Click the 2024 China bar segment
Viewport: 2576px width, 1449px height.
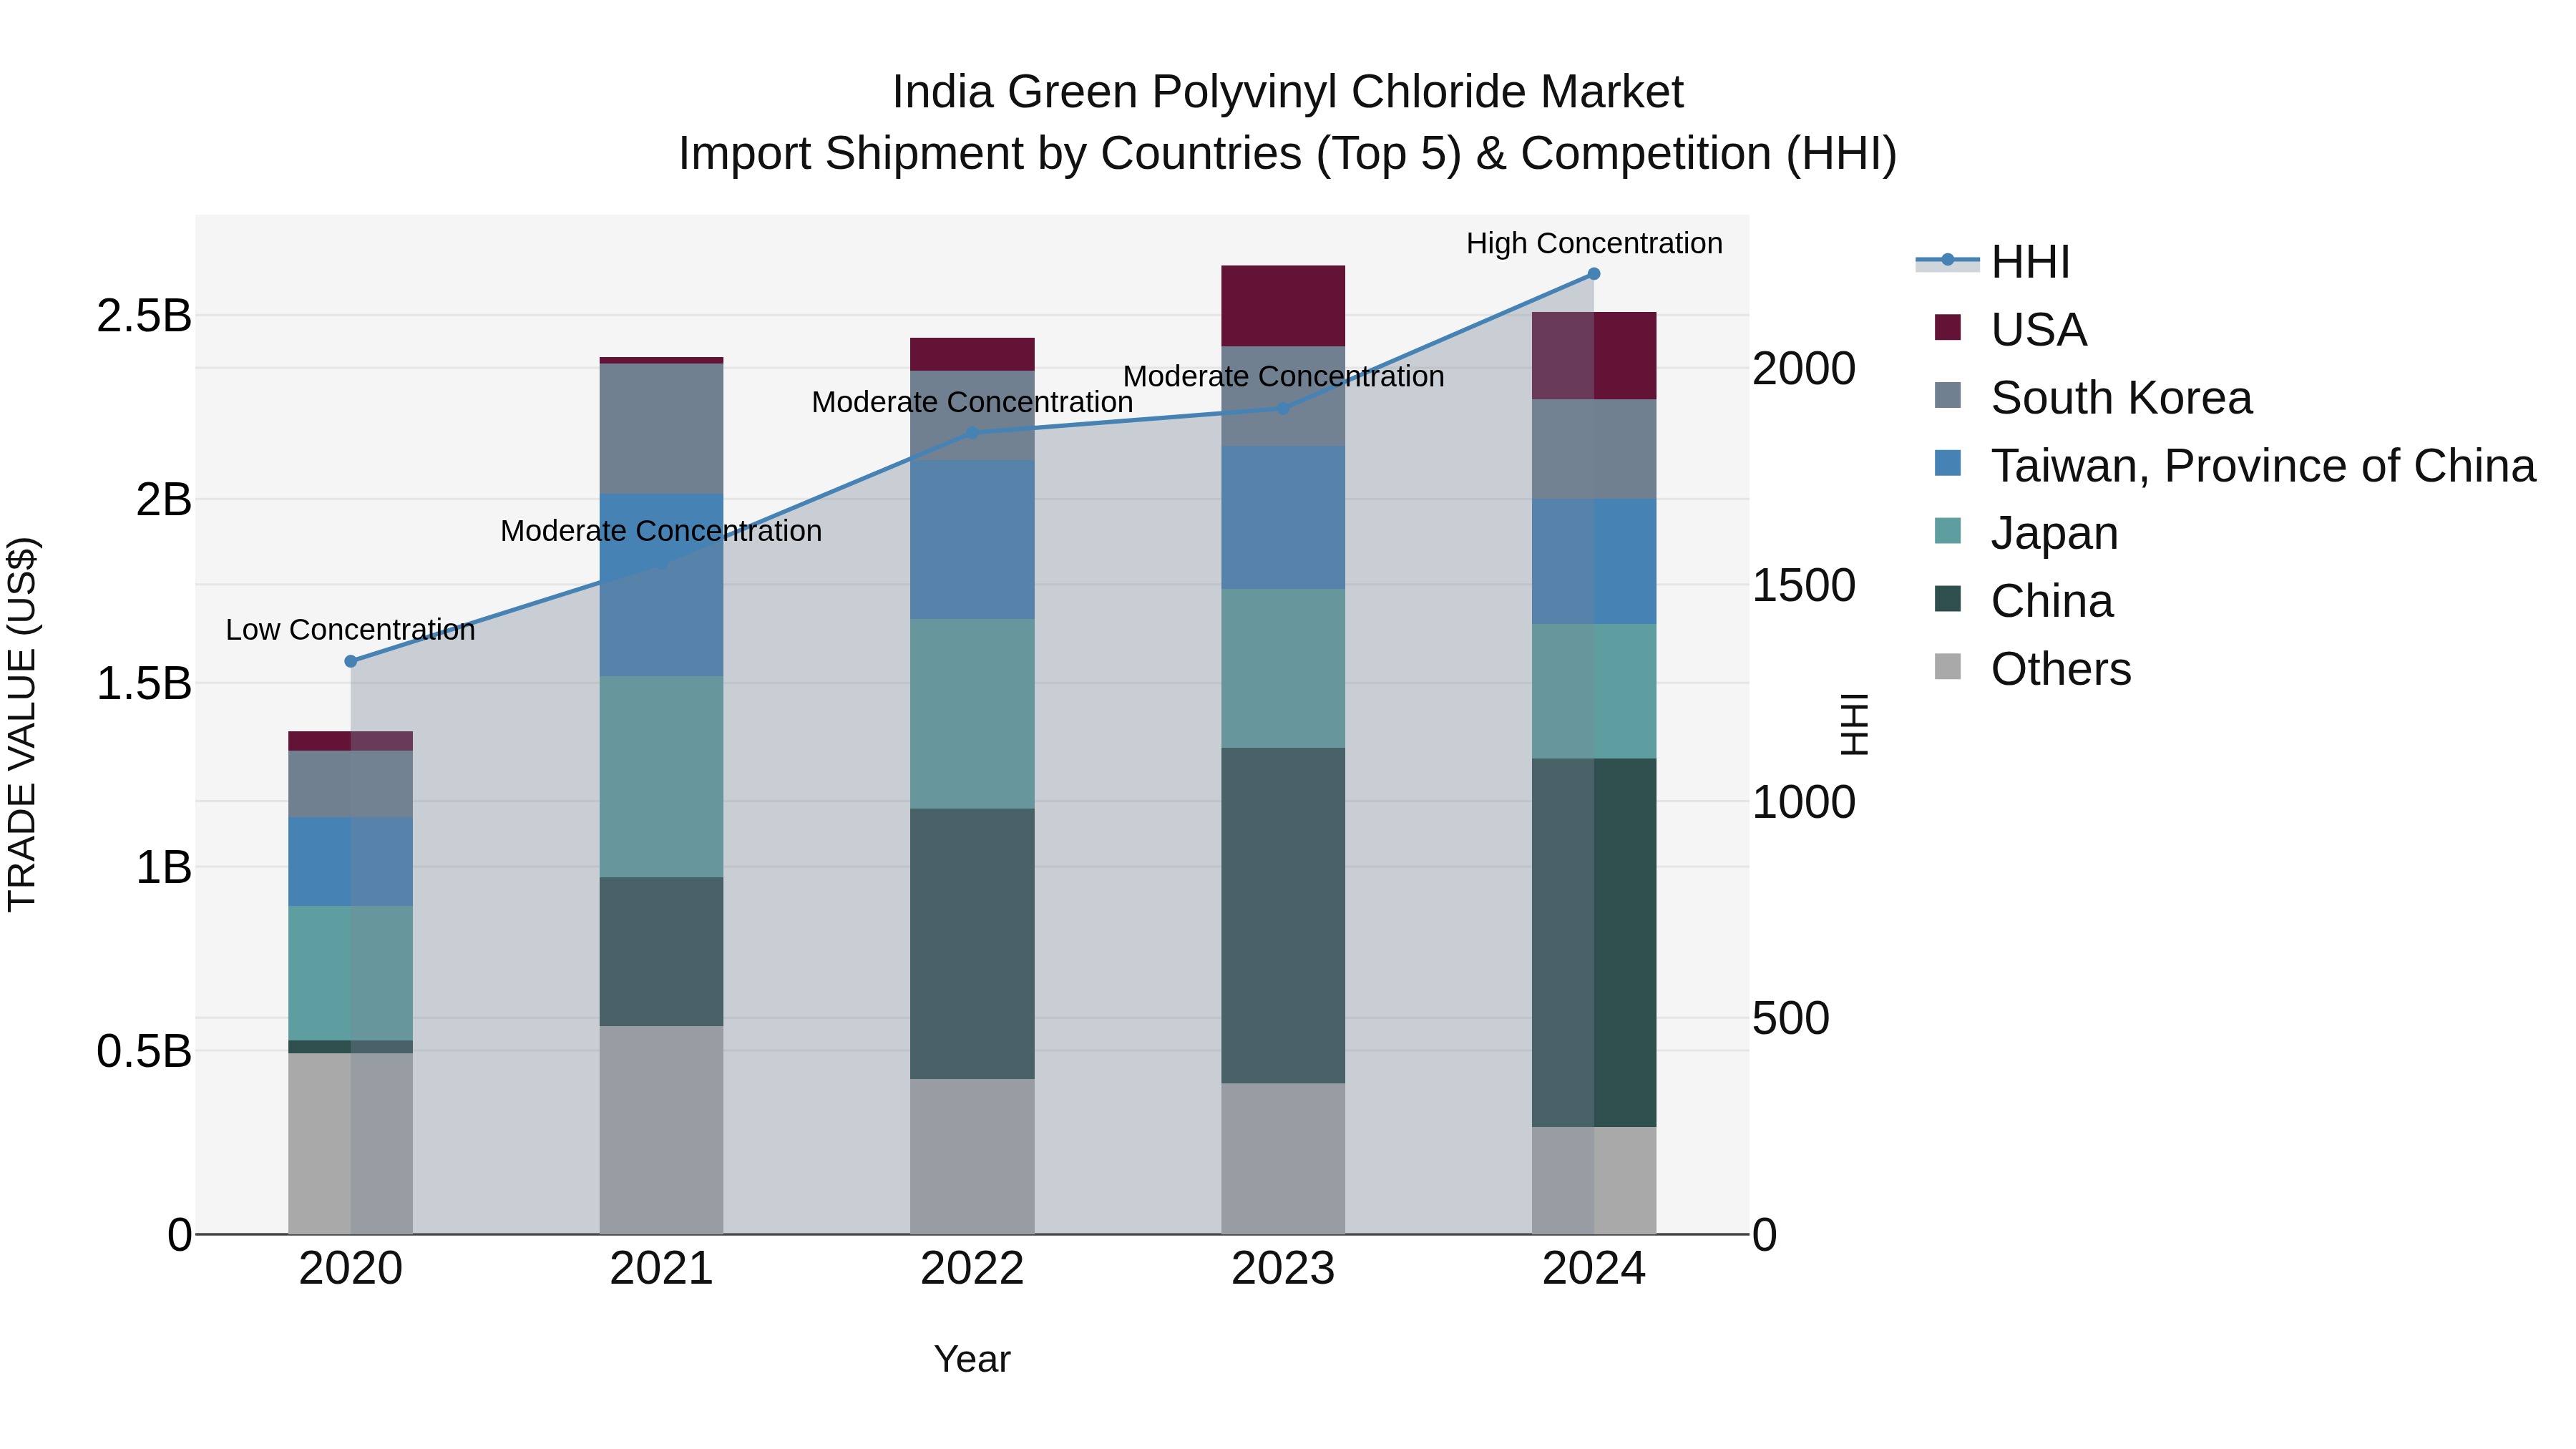click(x=1594, y=943)
